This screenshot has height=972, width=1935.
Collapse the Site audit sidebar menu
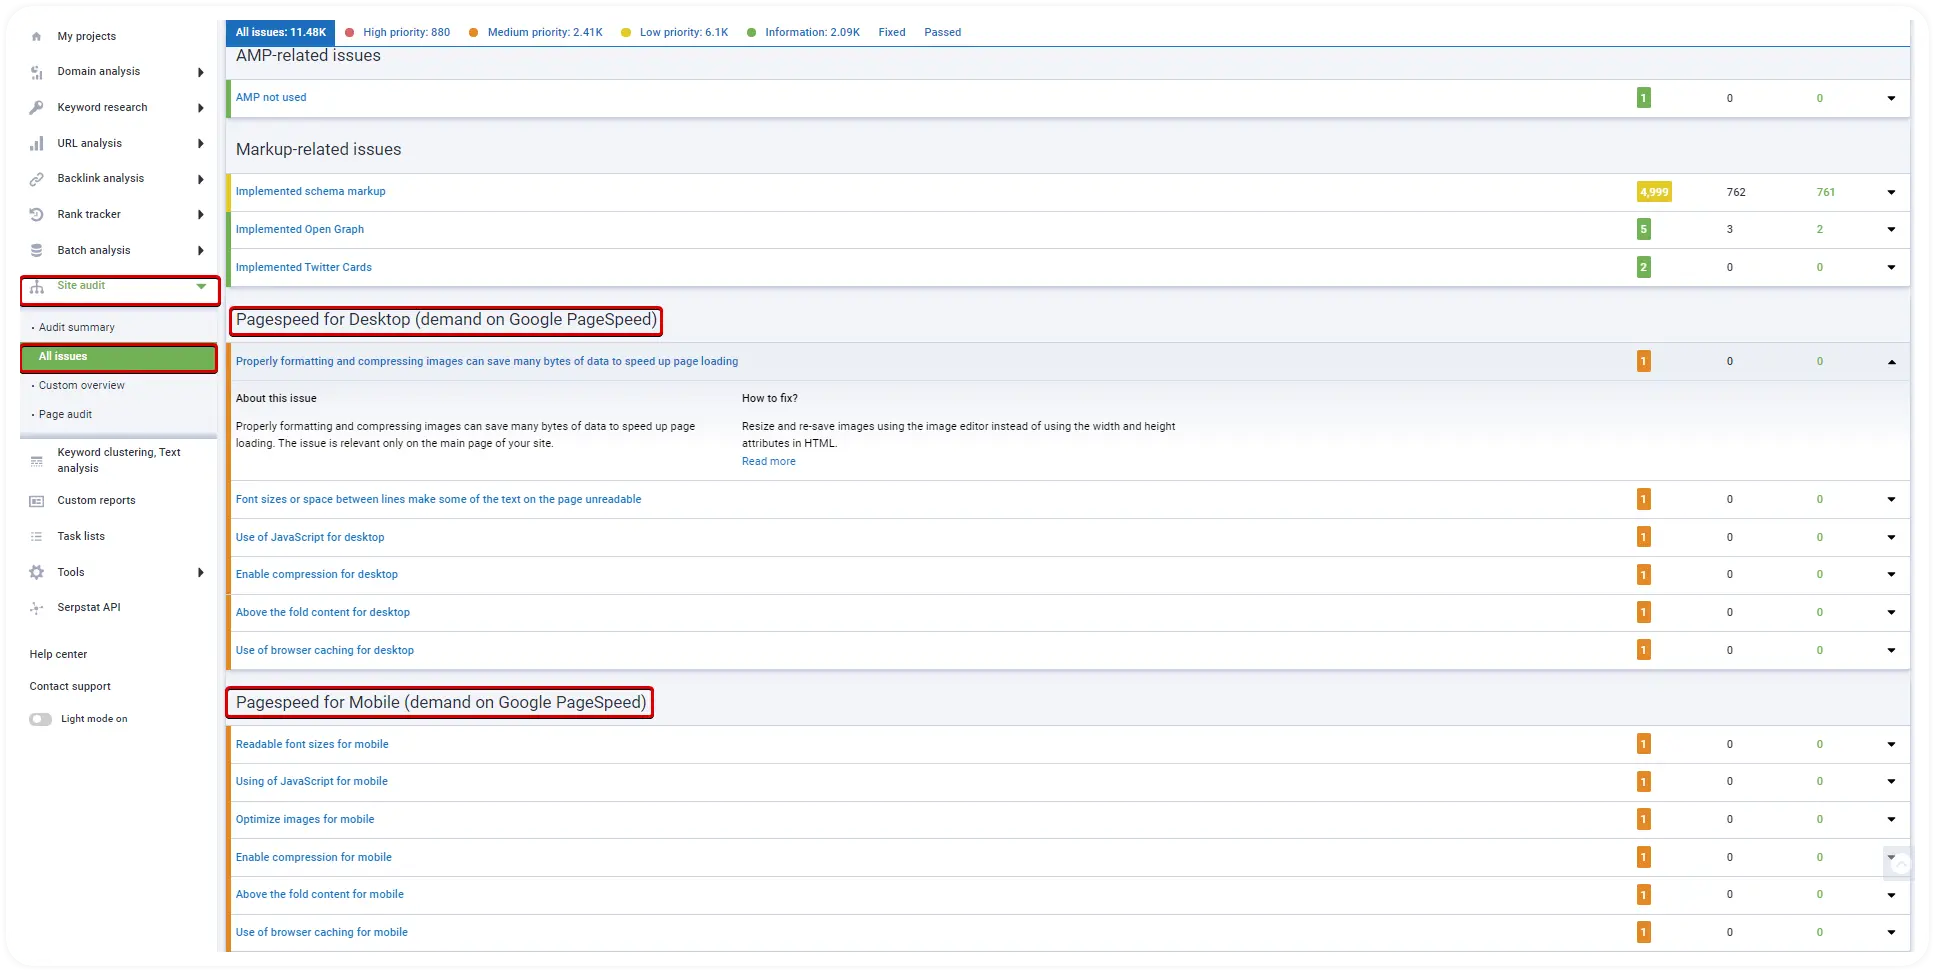coord(201,287)
